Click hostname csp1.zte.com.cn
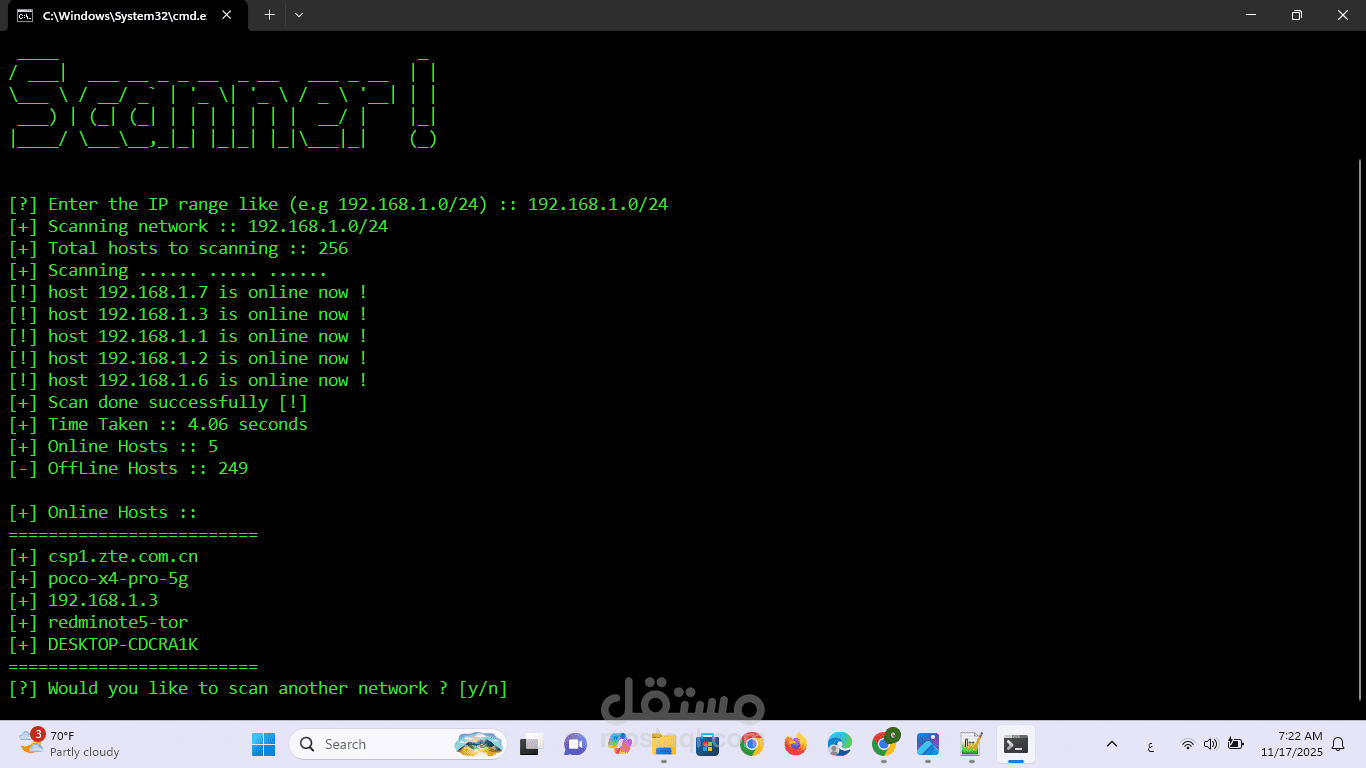Image resolution: width=1366 pixels, height=768 pixels. pyautogui.click(x=123, y=556)
